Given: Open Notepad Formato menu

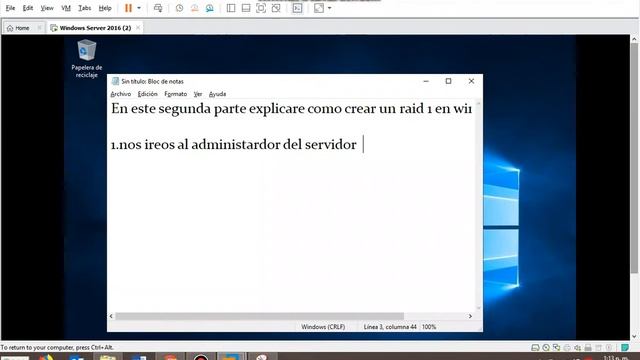Looking at the screenshot, I should tap(176, 94).
